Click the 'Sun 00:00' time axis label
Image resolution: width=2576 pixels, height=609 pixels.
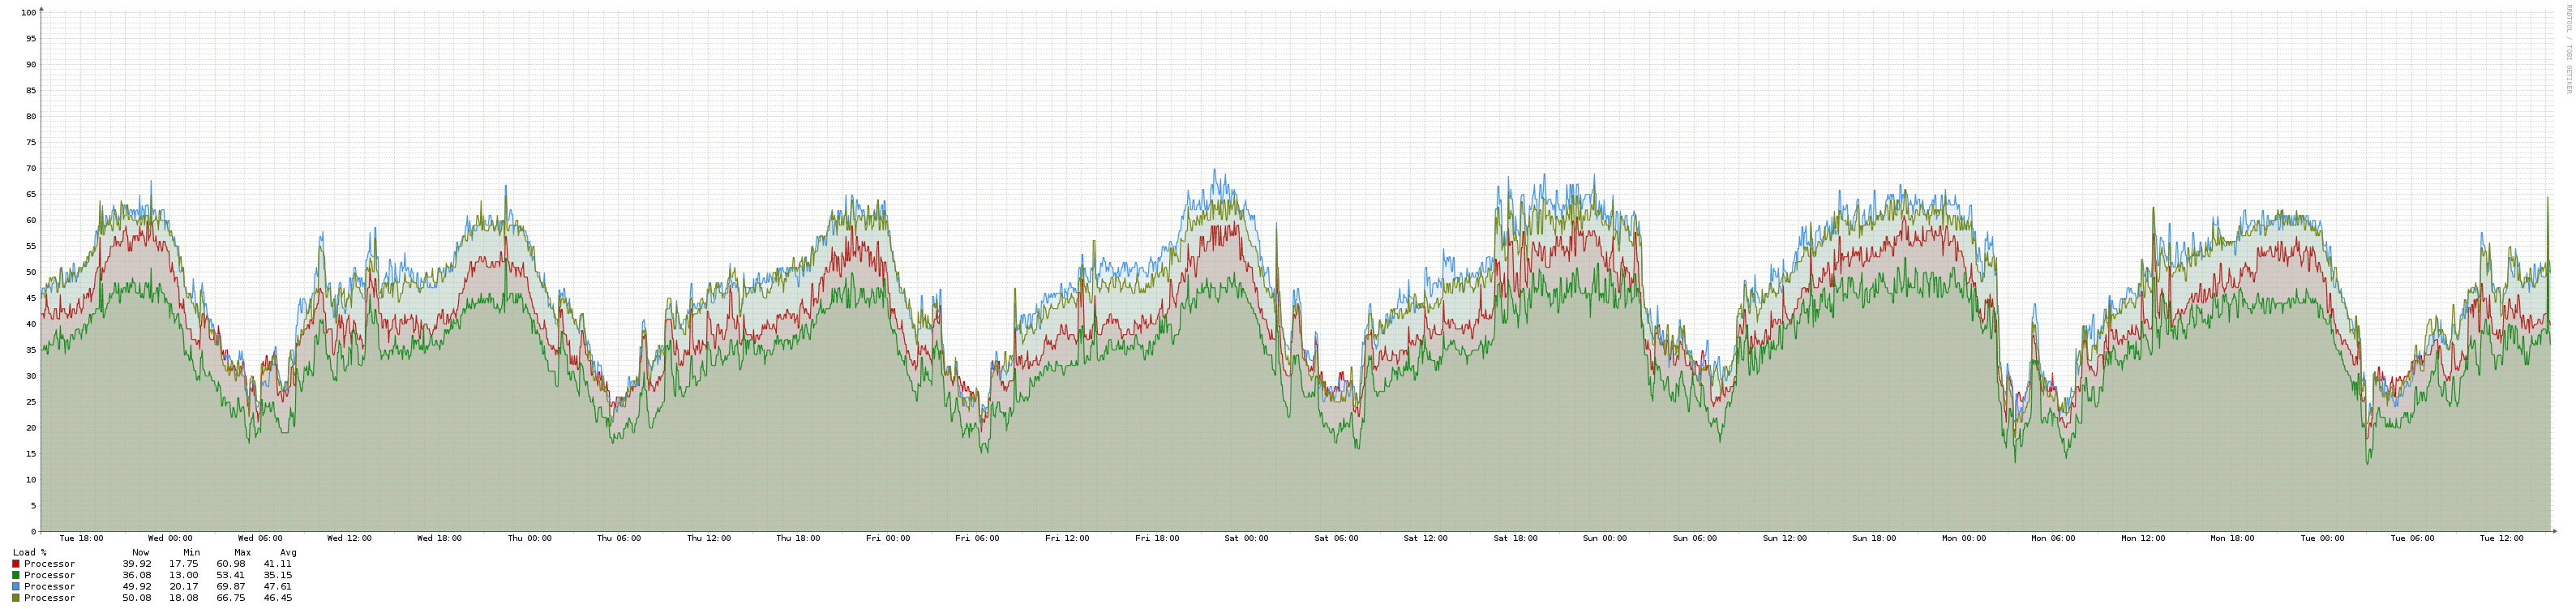(1605, 539)
